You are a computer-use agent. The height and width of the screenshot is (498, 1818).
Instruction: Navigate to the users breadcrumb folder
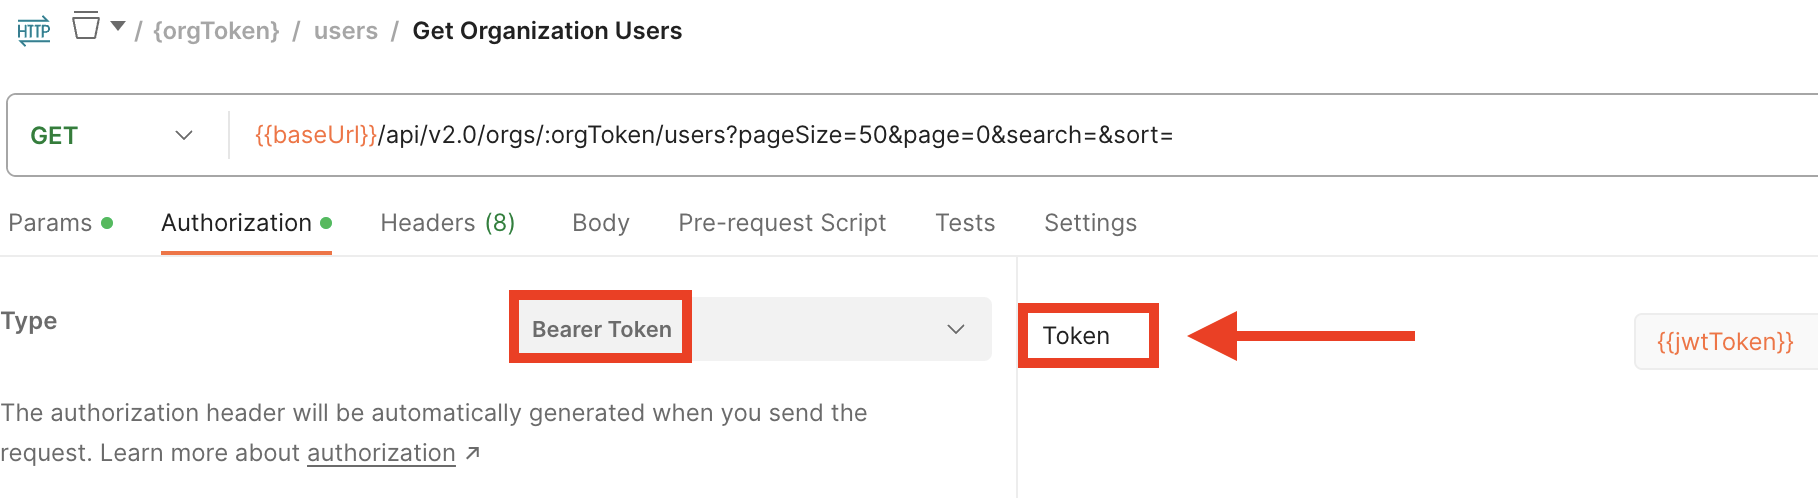tap(346, 31)
